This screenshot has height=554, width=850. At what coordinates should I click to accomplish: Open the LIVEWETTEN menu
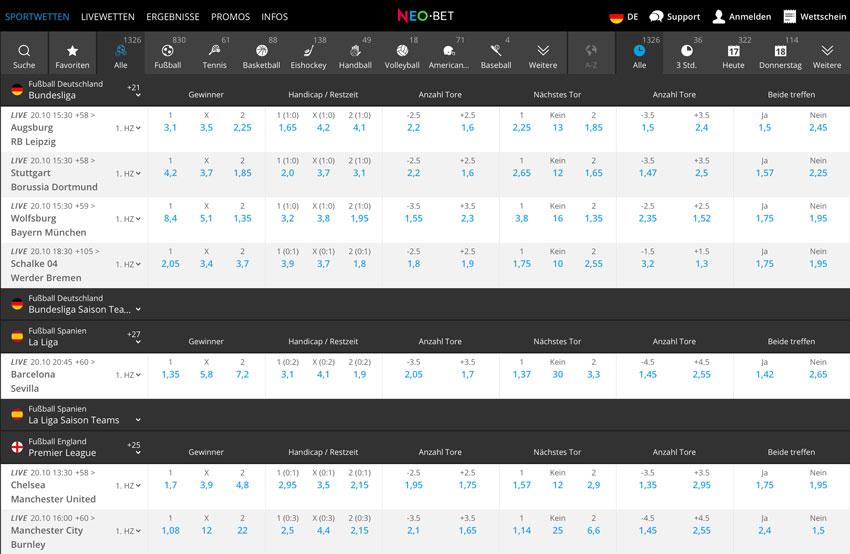tap(108, 17)
